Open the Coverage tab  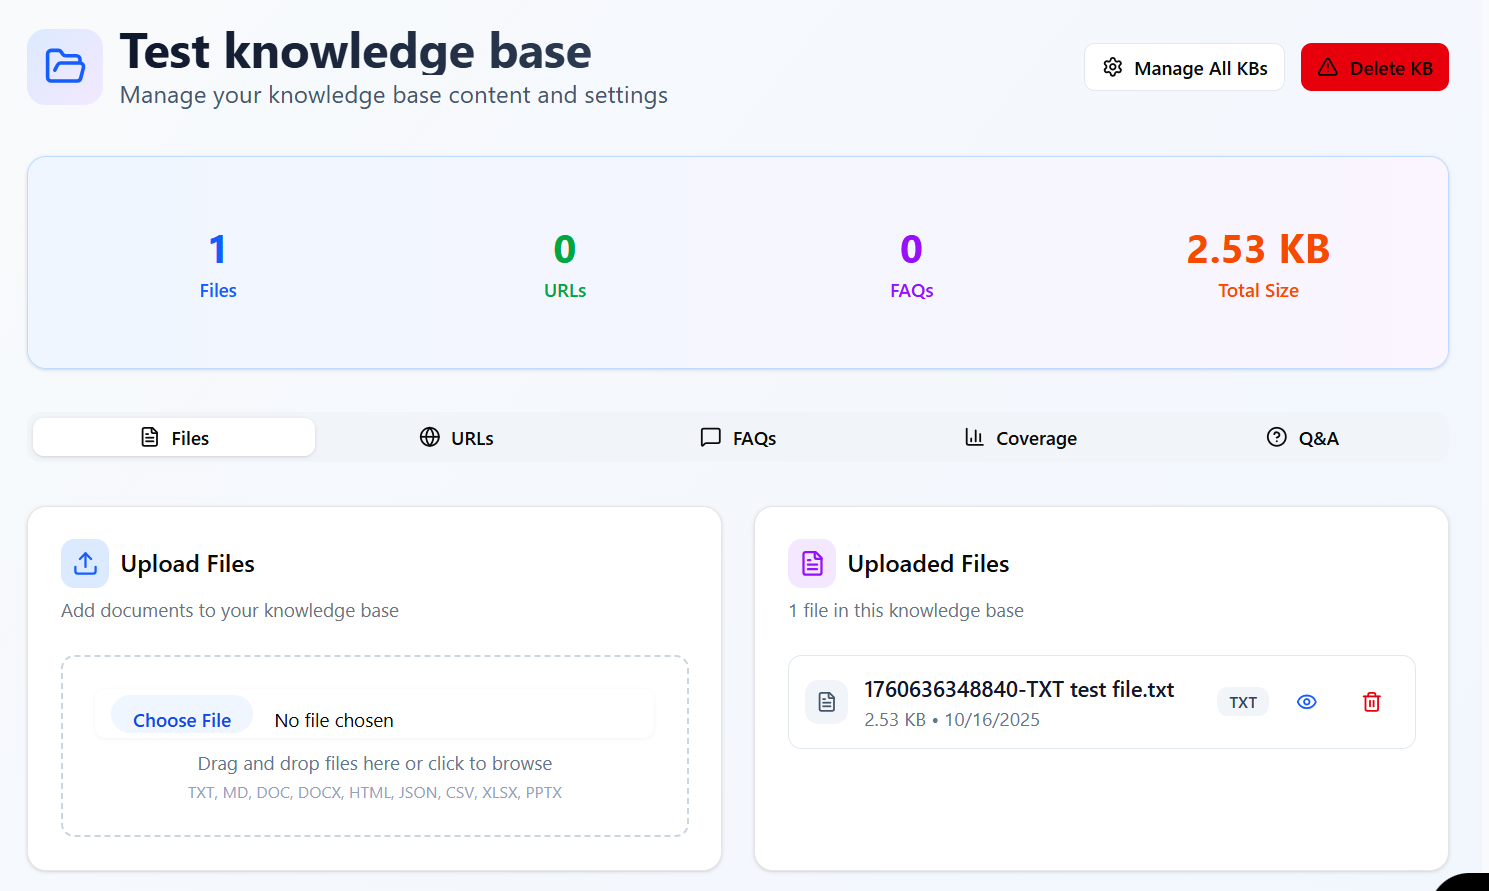1019,437
